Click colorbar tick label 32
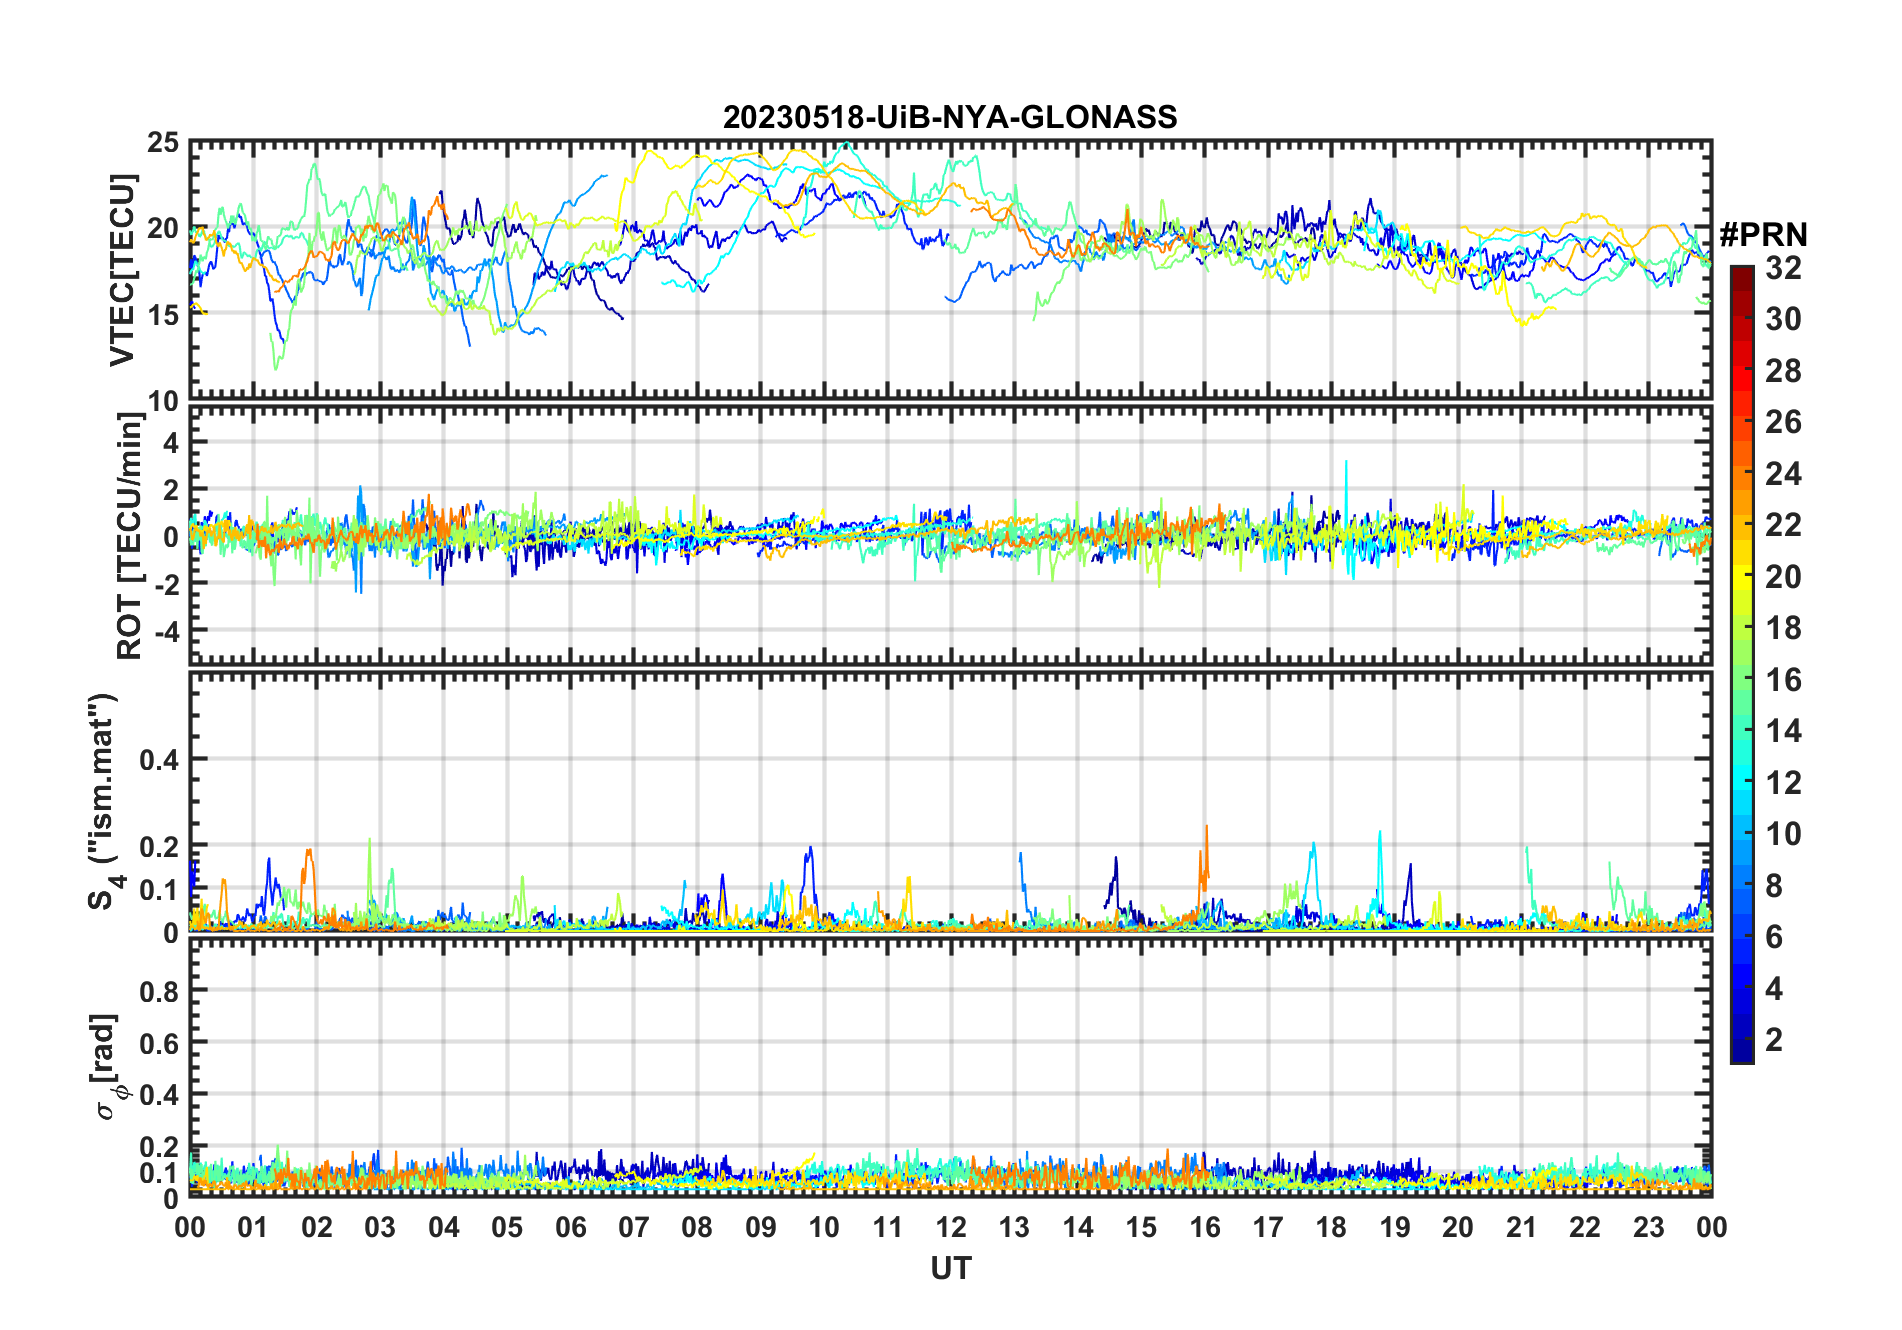 coord(1783,267)
